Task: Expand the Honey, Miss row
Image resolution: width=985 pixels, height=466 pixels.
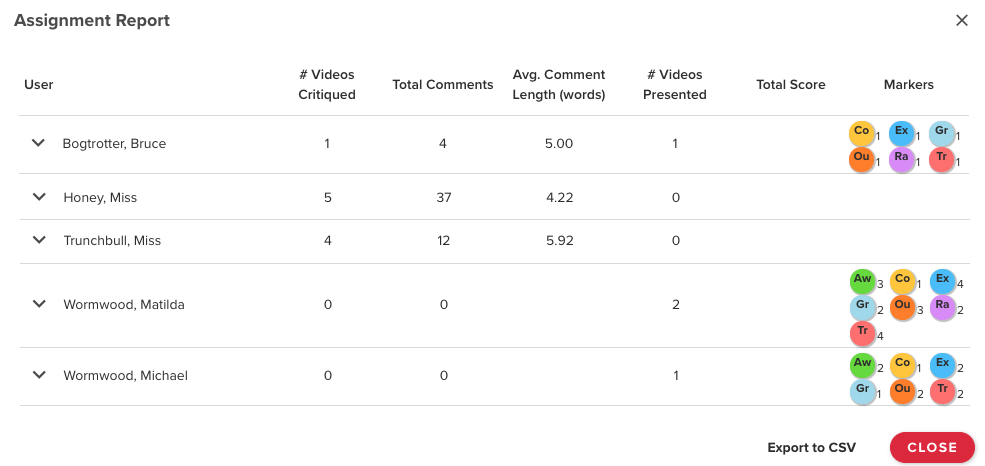Action: 39,197
